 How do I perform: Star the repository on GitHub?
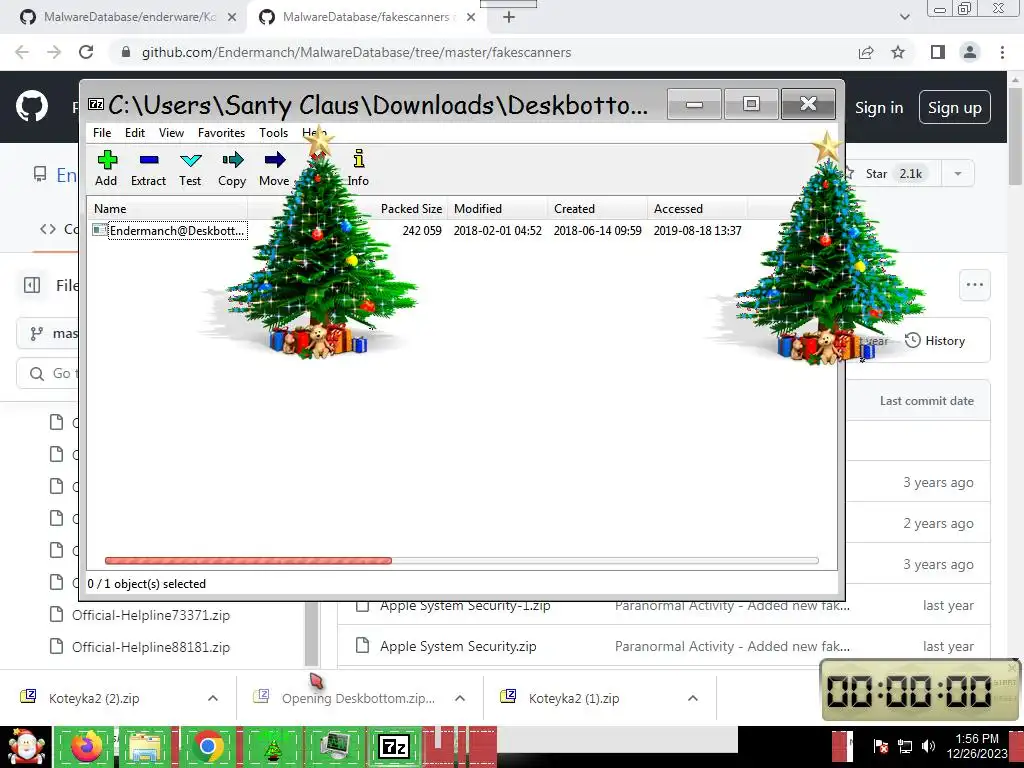(x=884, y=174)
